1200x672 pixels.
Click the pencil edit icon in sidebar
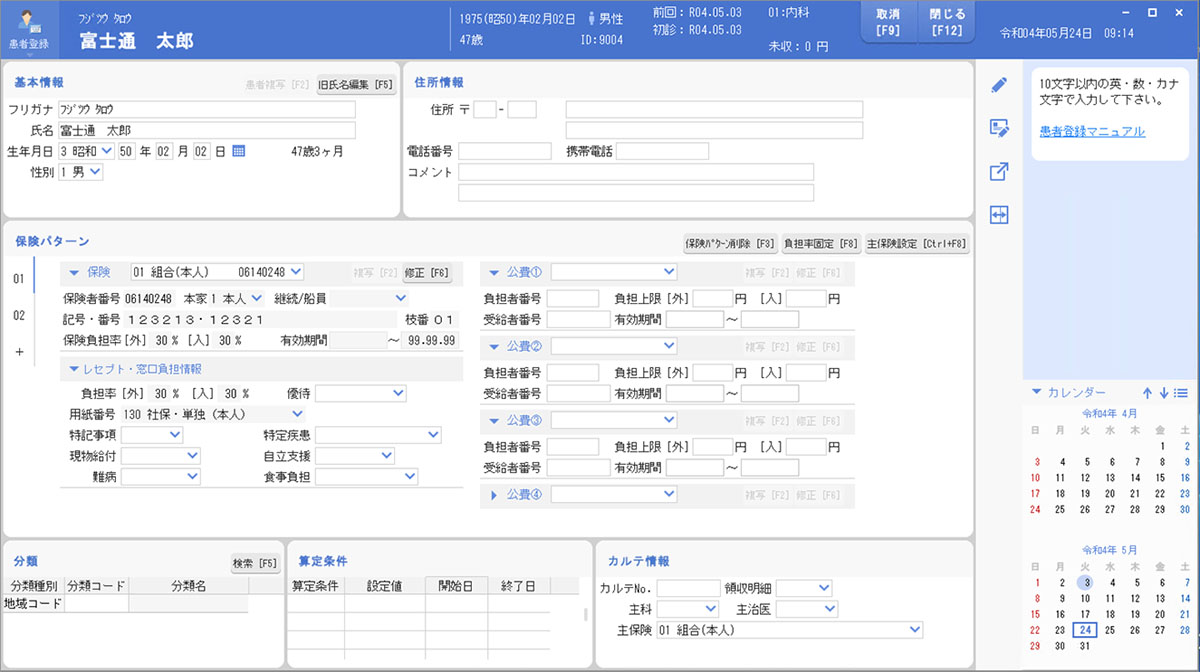[x=998, y=85]
